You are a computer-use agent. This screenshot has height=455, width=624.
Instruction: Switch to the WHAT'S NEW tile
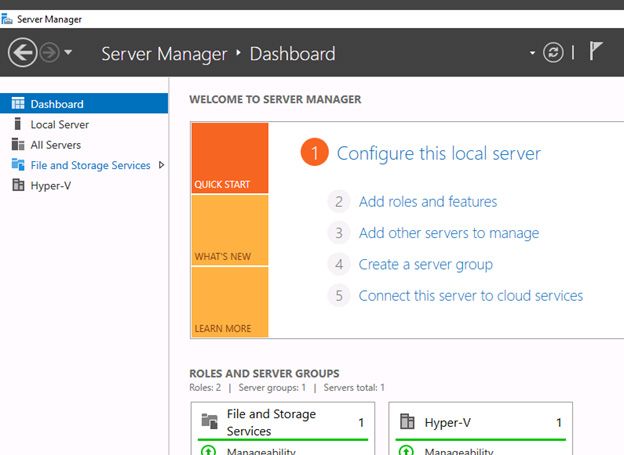[x=229, y=230]
